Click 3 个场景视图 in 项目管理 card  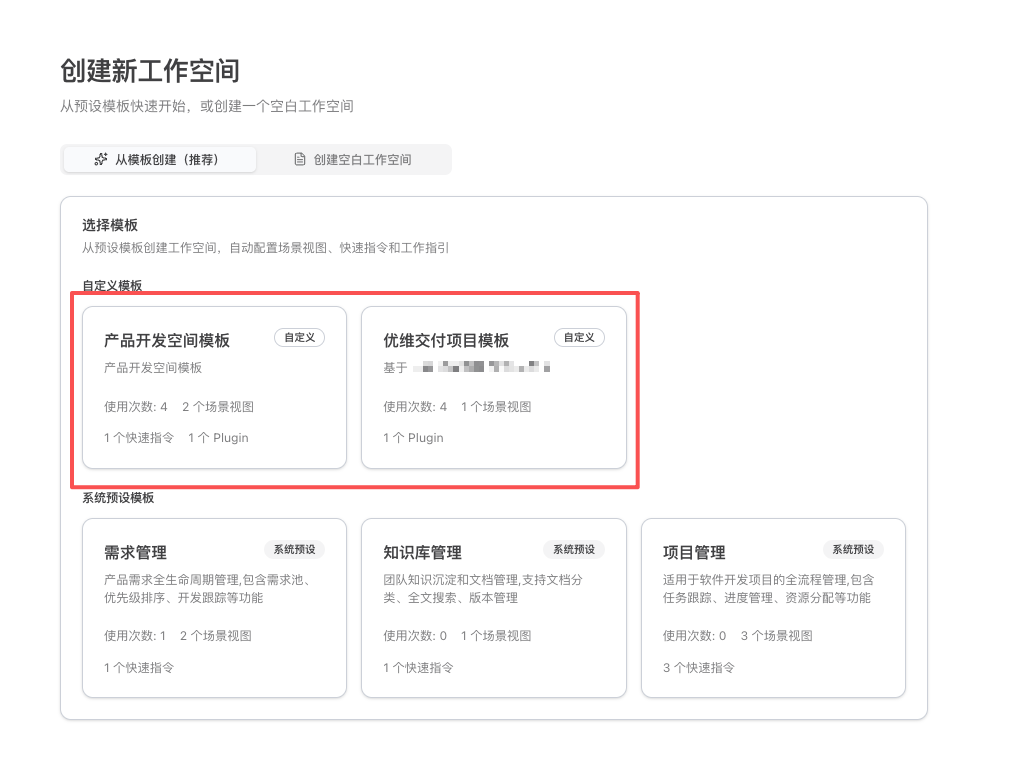[777, 636]
